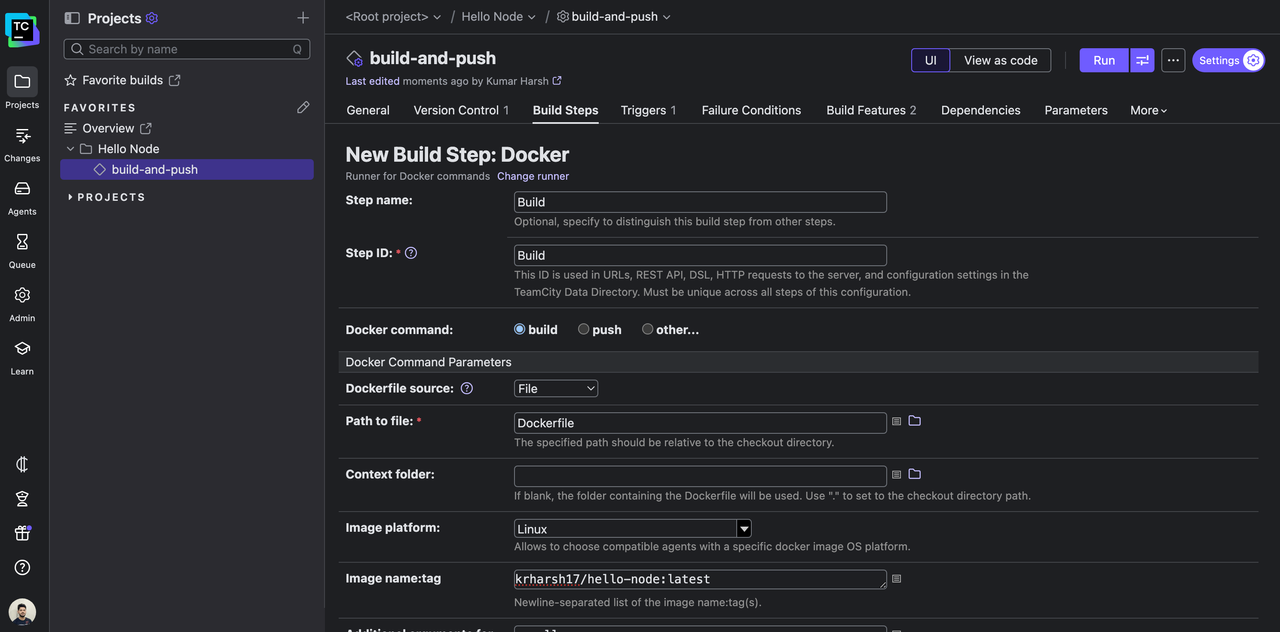This screenshot has width=1280, height=632.
Task: Browse folder icon next to Path to file
Action: coord(914,421)
